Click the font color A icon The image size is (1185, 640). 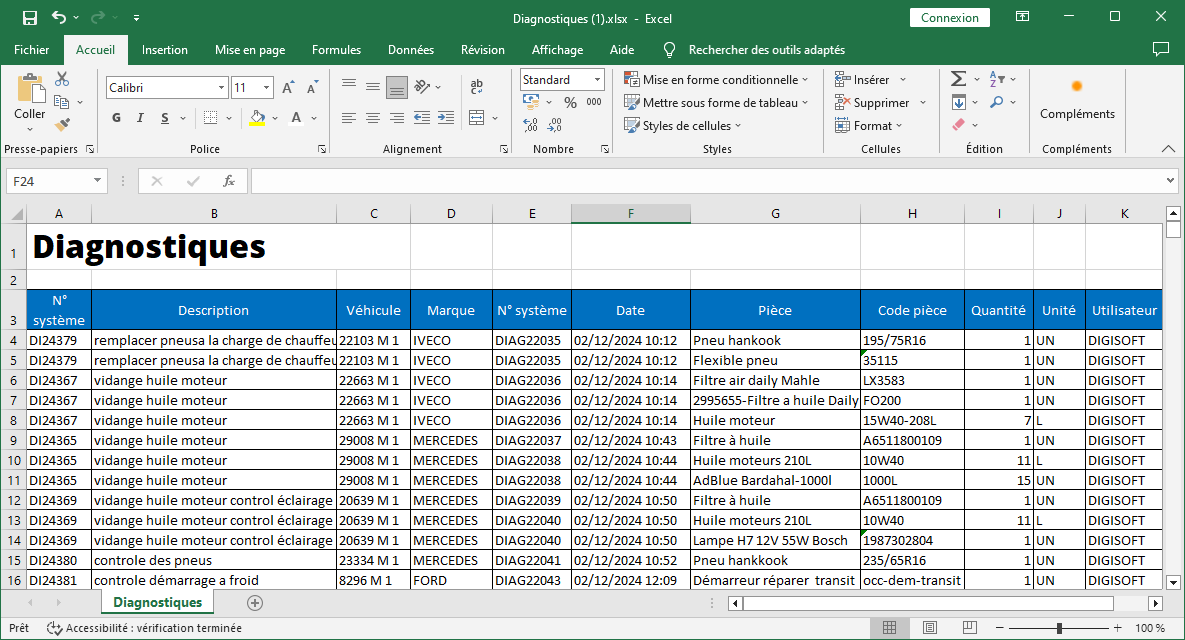296,118
